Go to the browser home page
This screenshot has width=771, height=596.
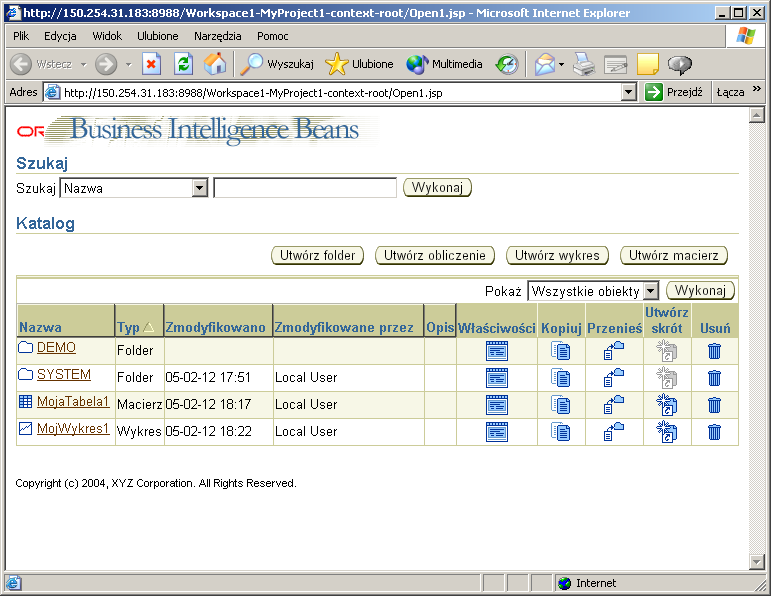pos(215,64)
